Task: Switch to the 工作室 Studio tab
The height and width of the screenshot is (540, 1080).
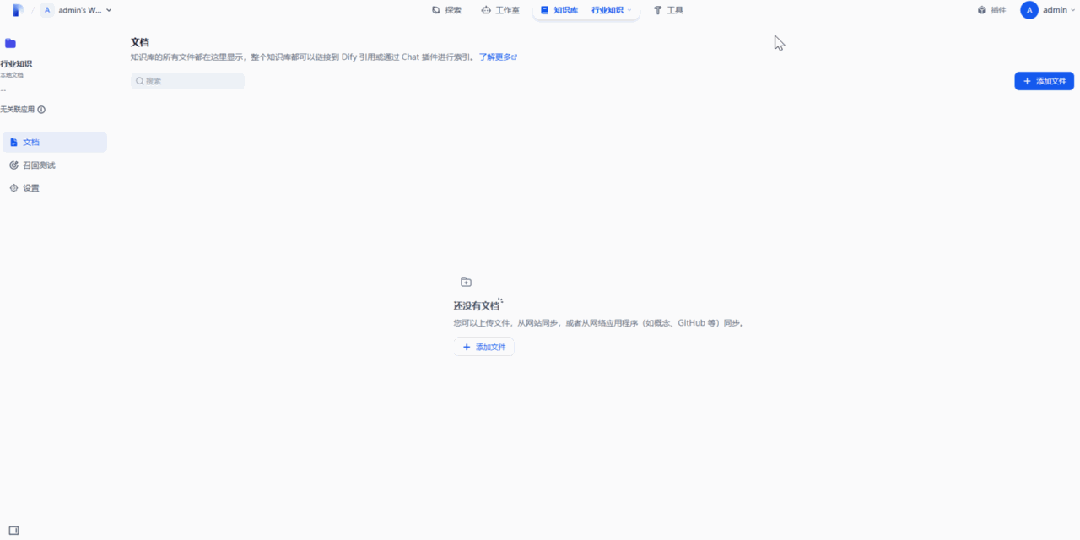Action: pos(500,10)
